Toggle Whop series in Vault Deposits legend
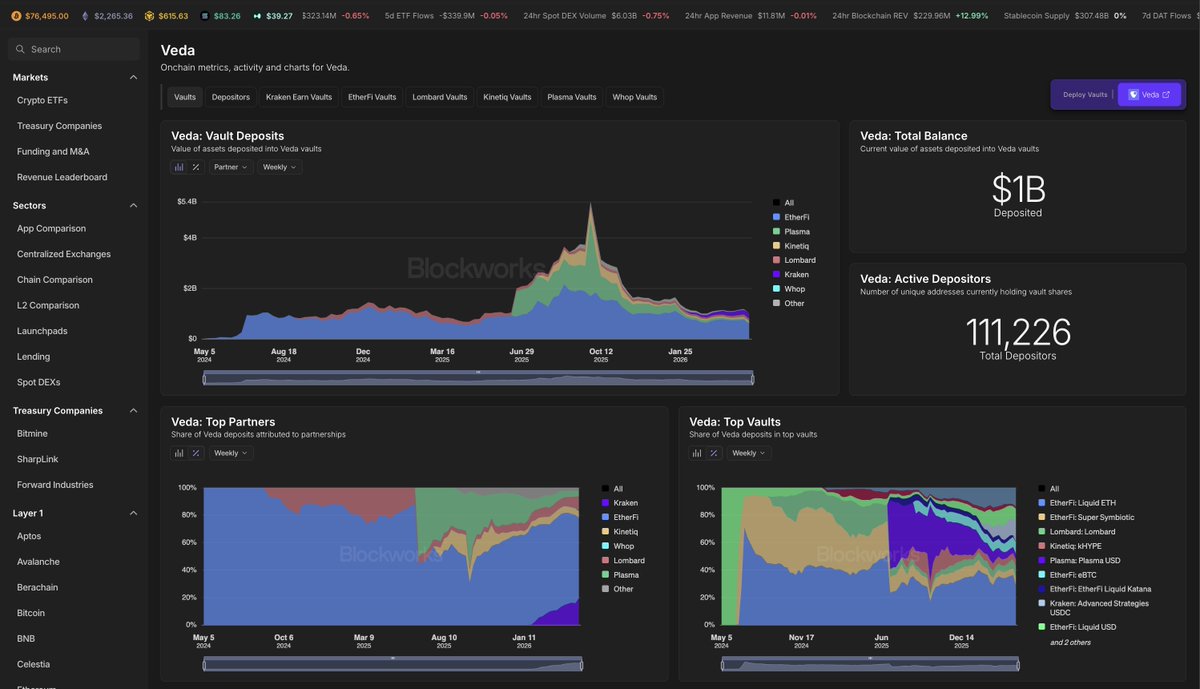This screenshot has width=1200, height=689. tap(789, 289)
